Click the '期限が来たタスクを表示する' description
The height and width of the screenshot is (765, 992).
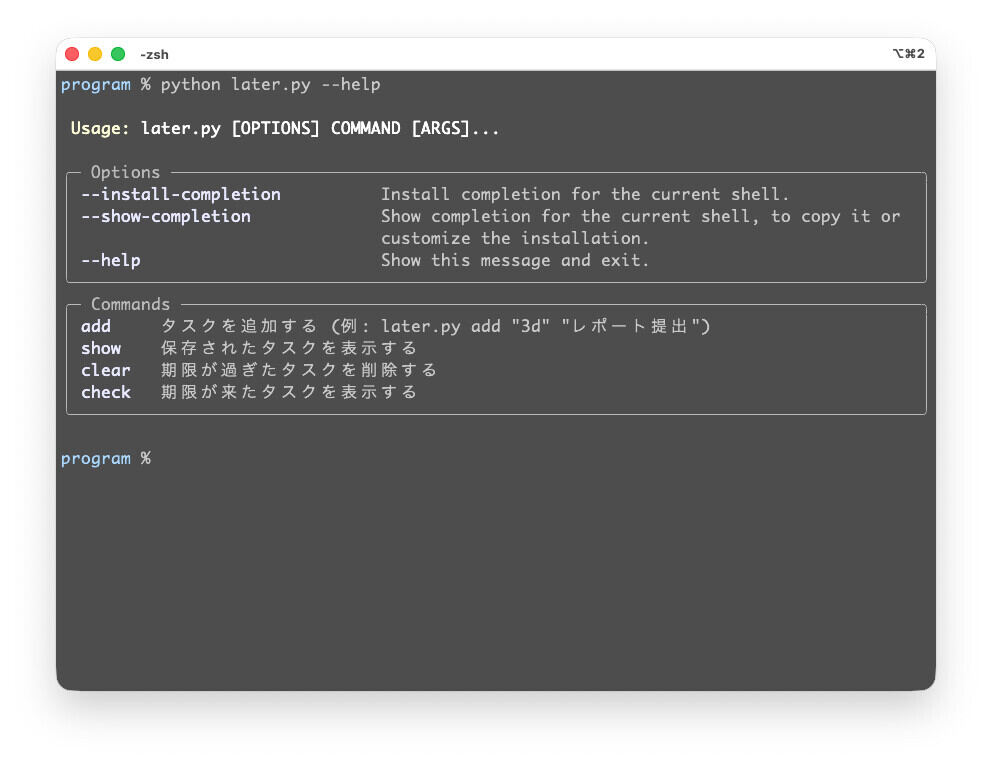[x=289, y=392]
